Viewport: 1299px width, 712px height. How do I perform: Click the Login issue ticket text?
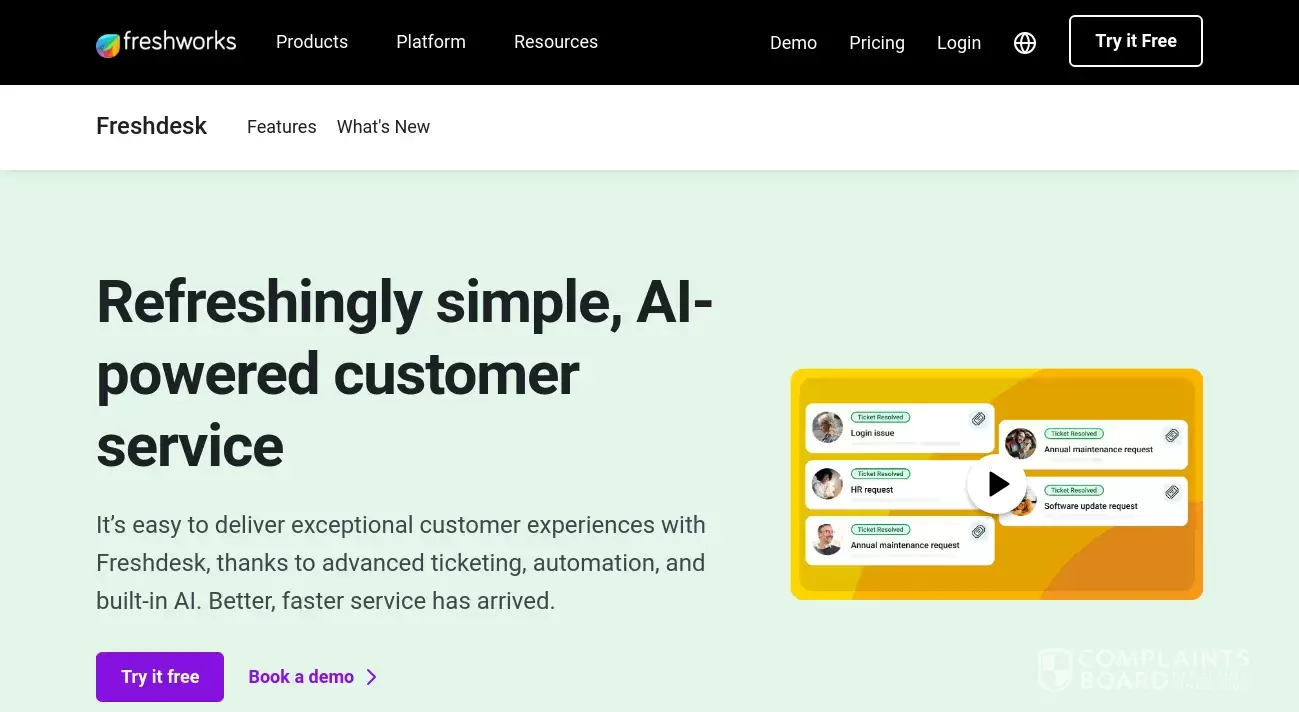click(872, 434)
